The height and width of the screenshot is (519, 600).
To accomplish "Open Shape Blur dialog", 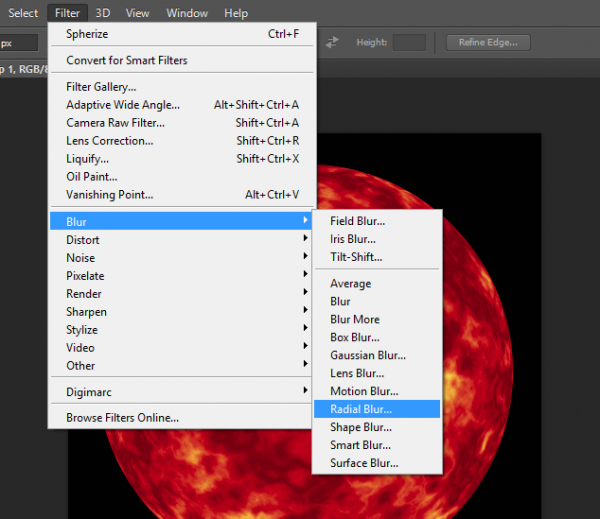I will (x=377, y=427).
